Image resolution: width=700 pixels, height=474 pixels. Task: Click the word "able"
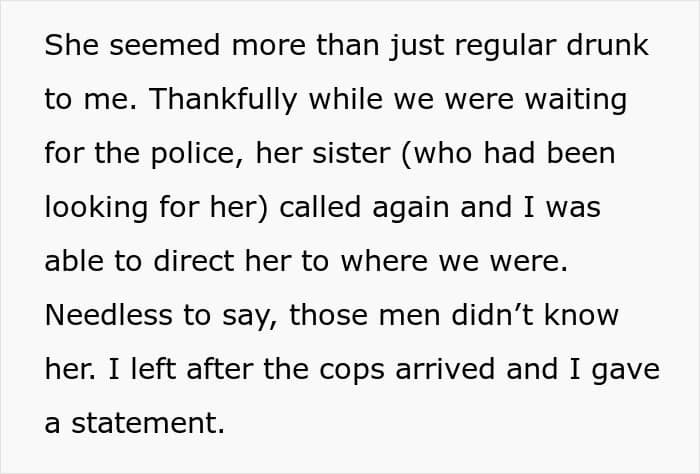click(74, 261)
